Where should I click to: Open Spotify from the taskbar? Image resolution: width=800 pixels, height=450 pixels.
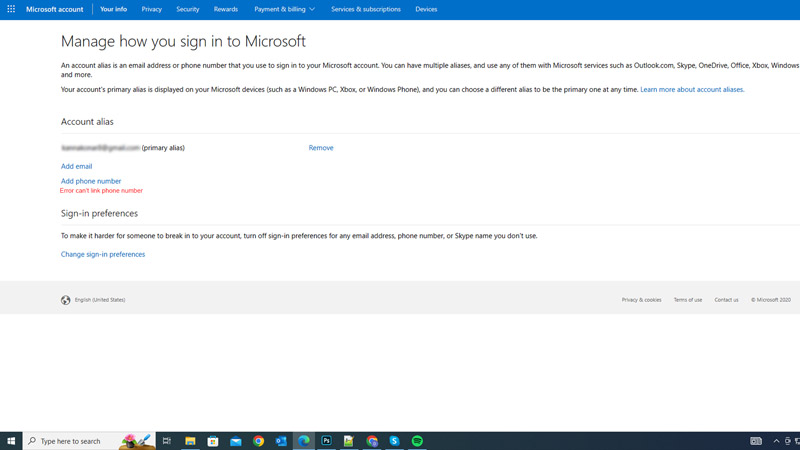point(417,441)
